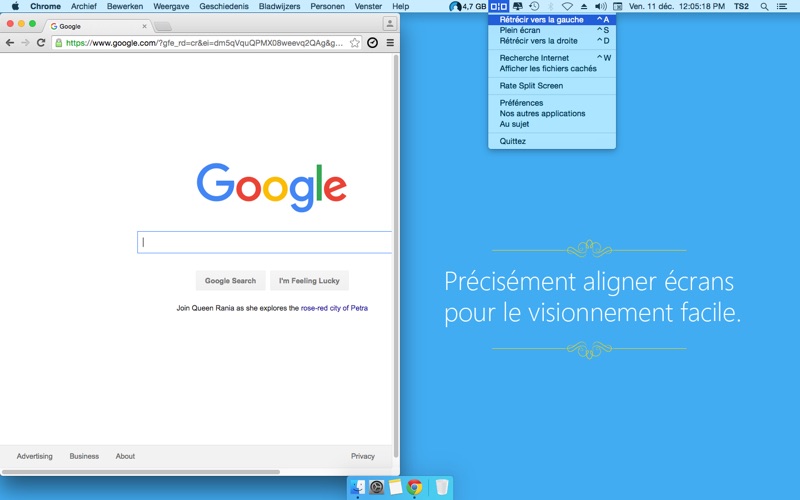Click Rate Split Screen menu item
800x500 pixels.
pos(552,86)
